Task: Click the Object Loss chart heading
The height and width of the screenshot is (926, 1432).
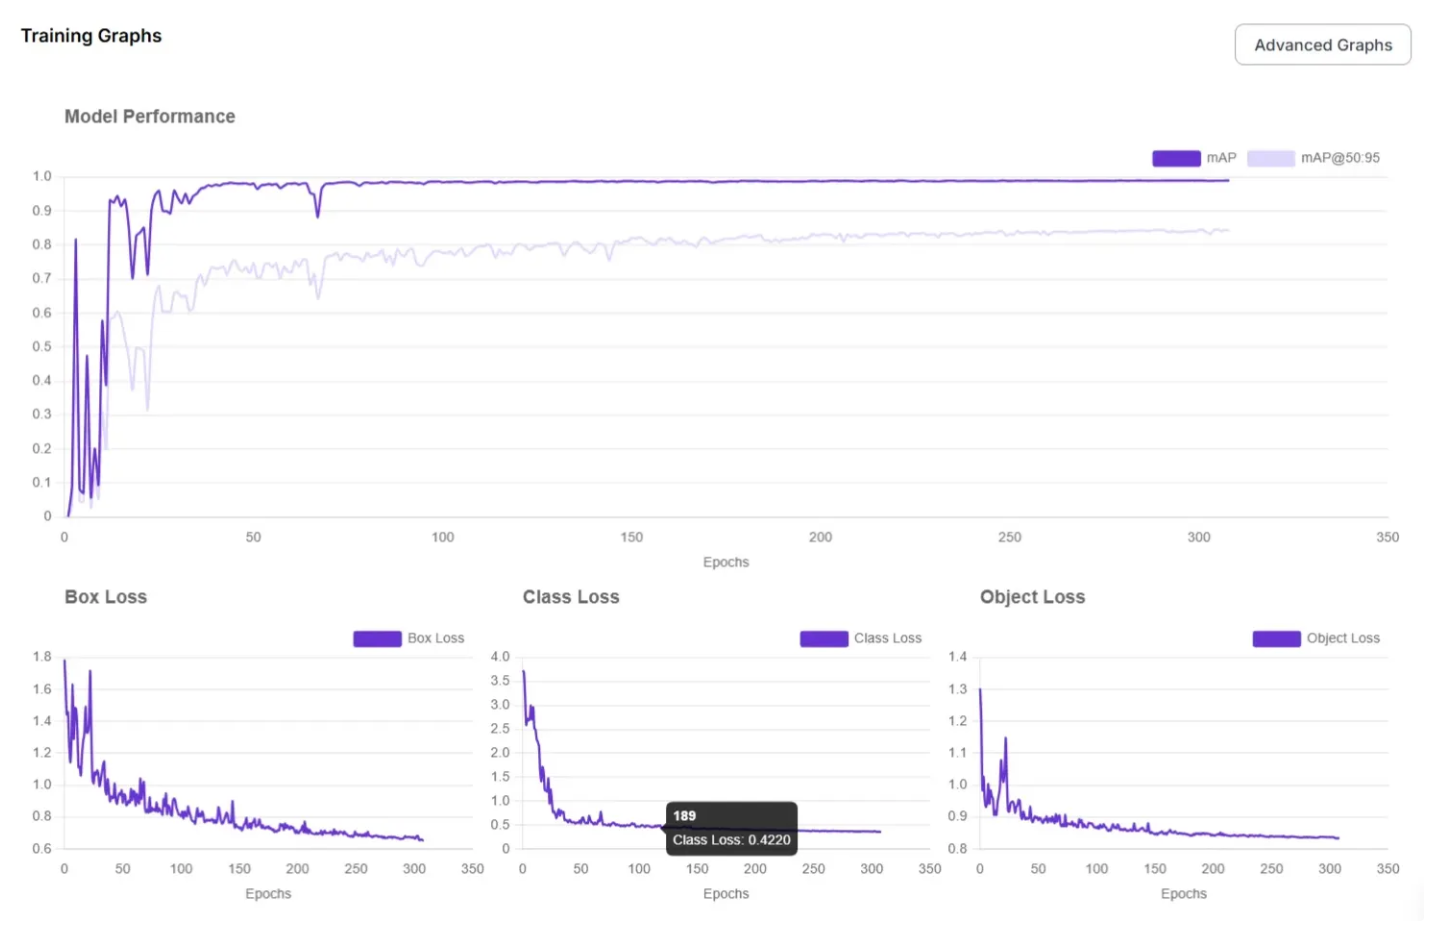Action: [x=1032, y=597]
